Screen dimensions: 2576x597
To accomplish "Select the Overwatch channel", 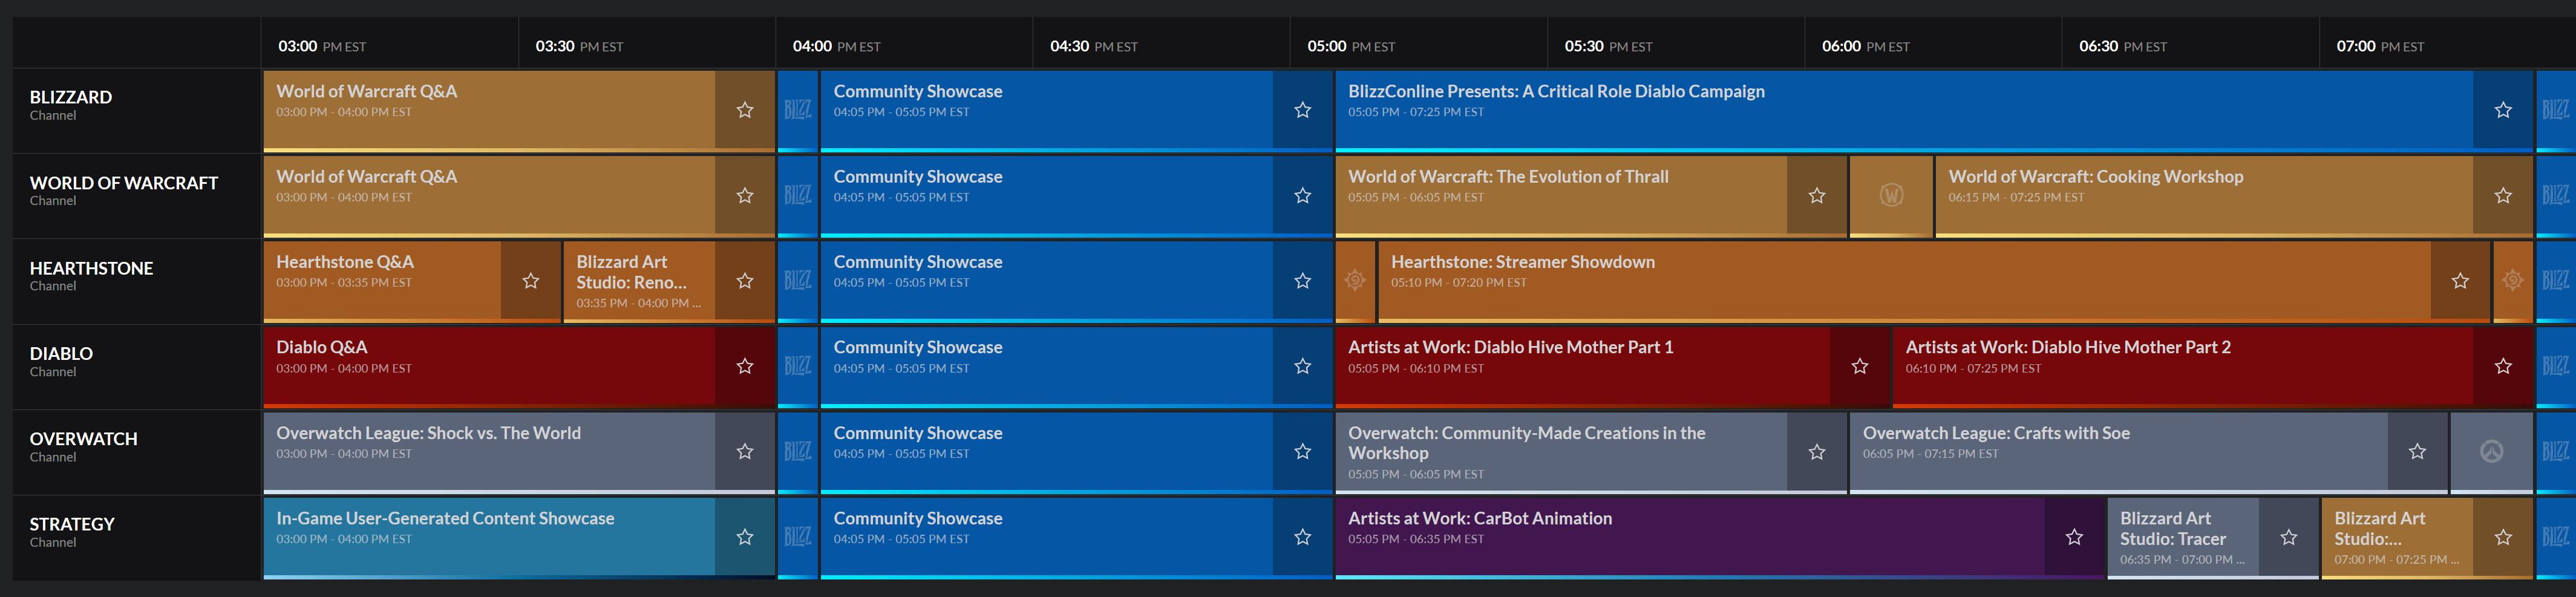I will (x=137, y=452).
